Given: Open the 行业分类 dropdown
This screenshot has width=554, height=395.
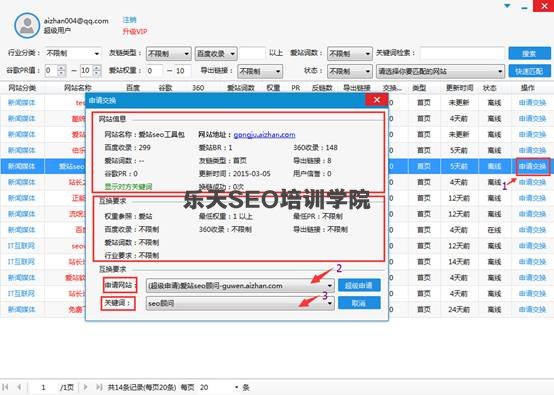Looking at the screenshot, I should [x=73, y=53].
